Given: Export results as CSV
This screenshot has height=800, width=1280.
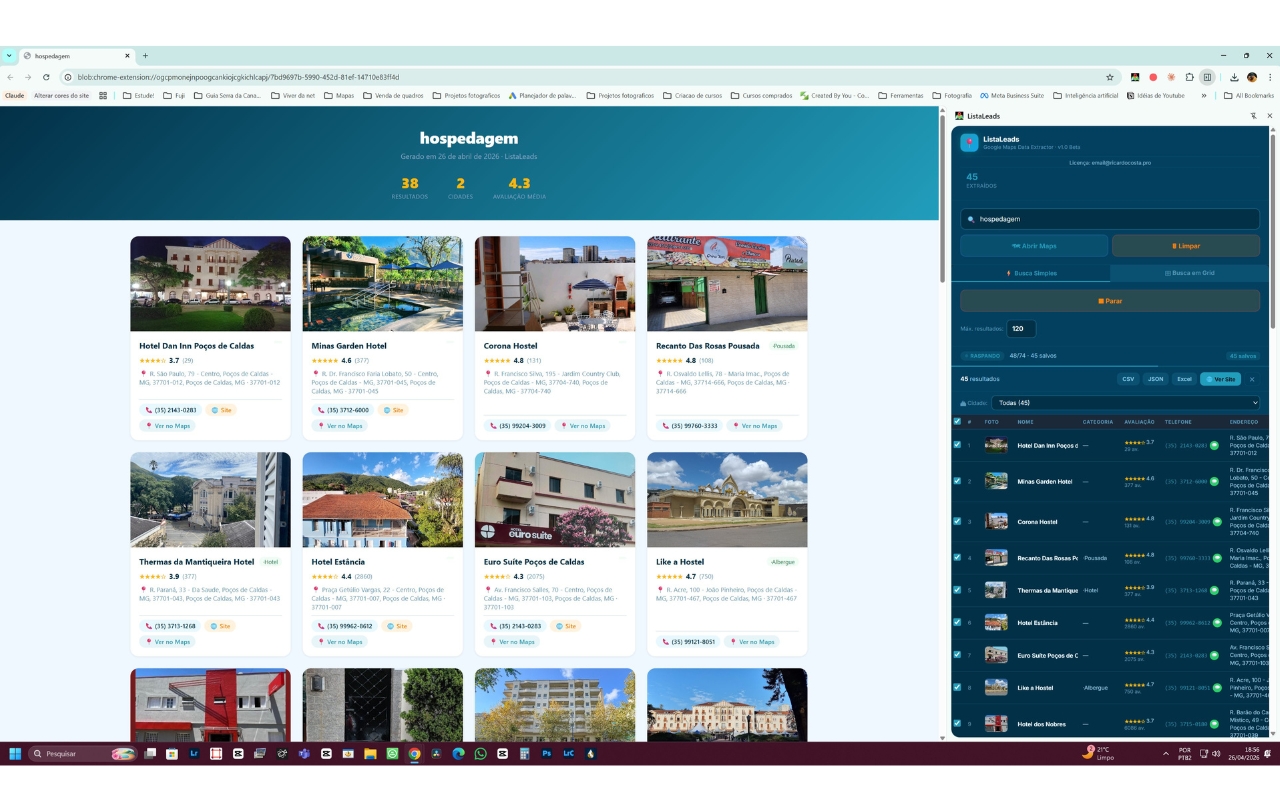Looking at the screenshot, I should tap(1128, 379).
